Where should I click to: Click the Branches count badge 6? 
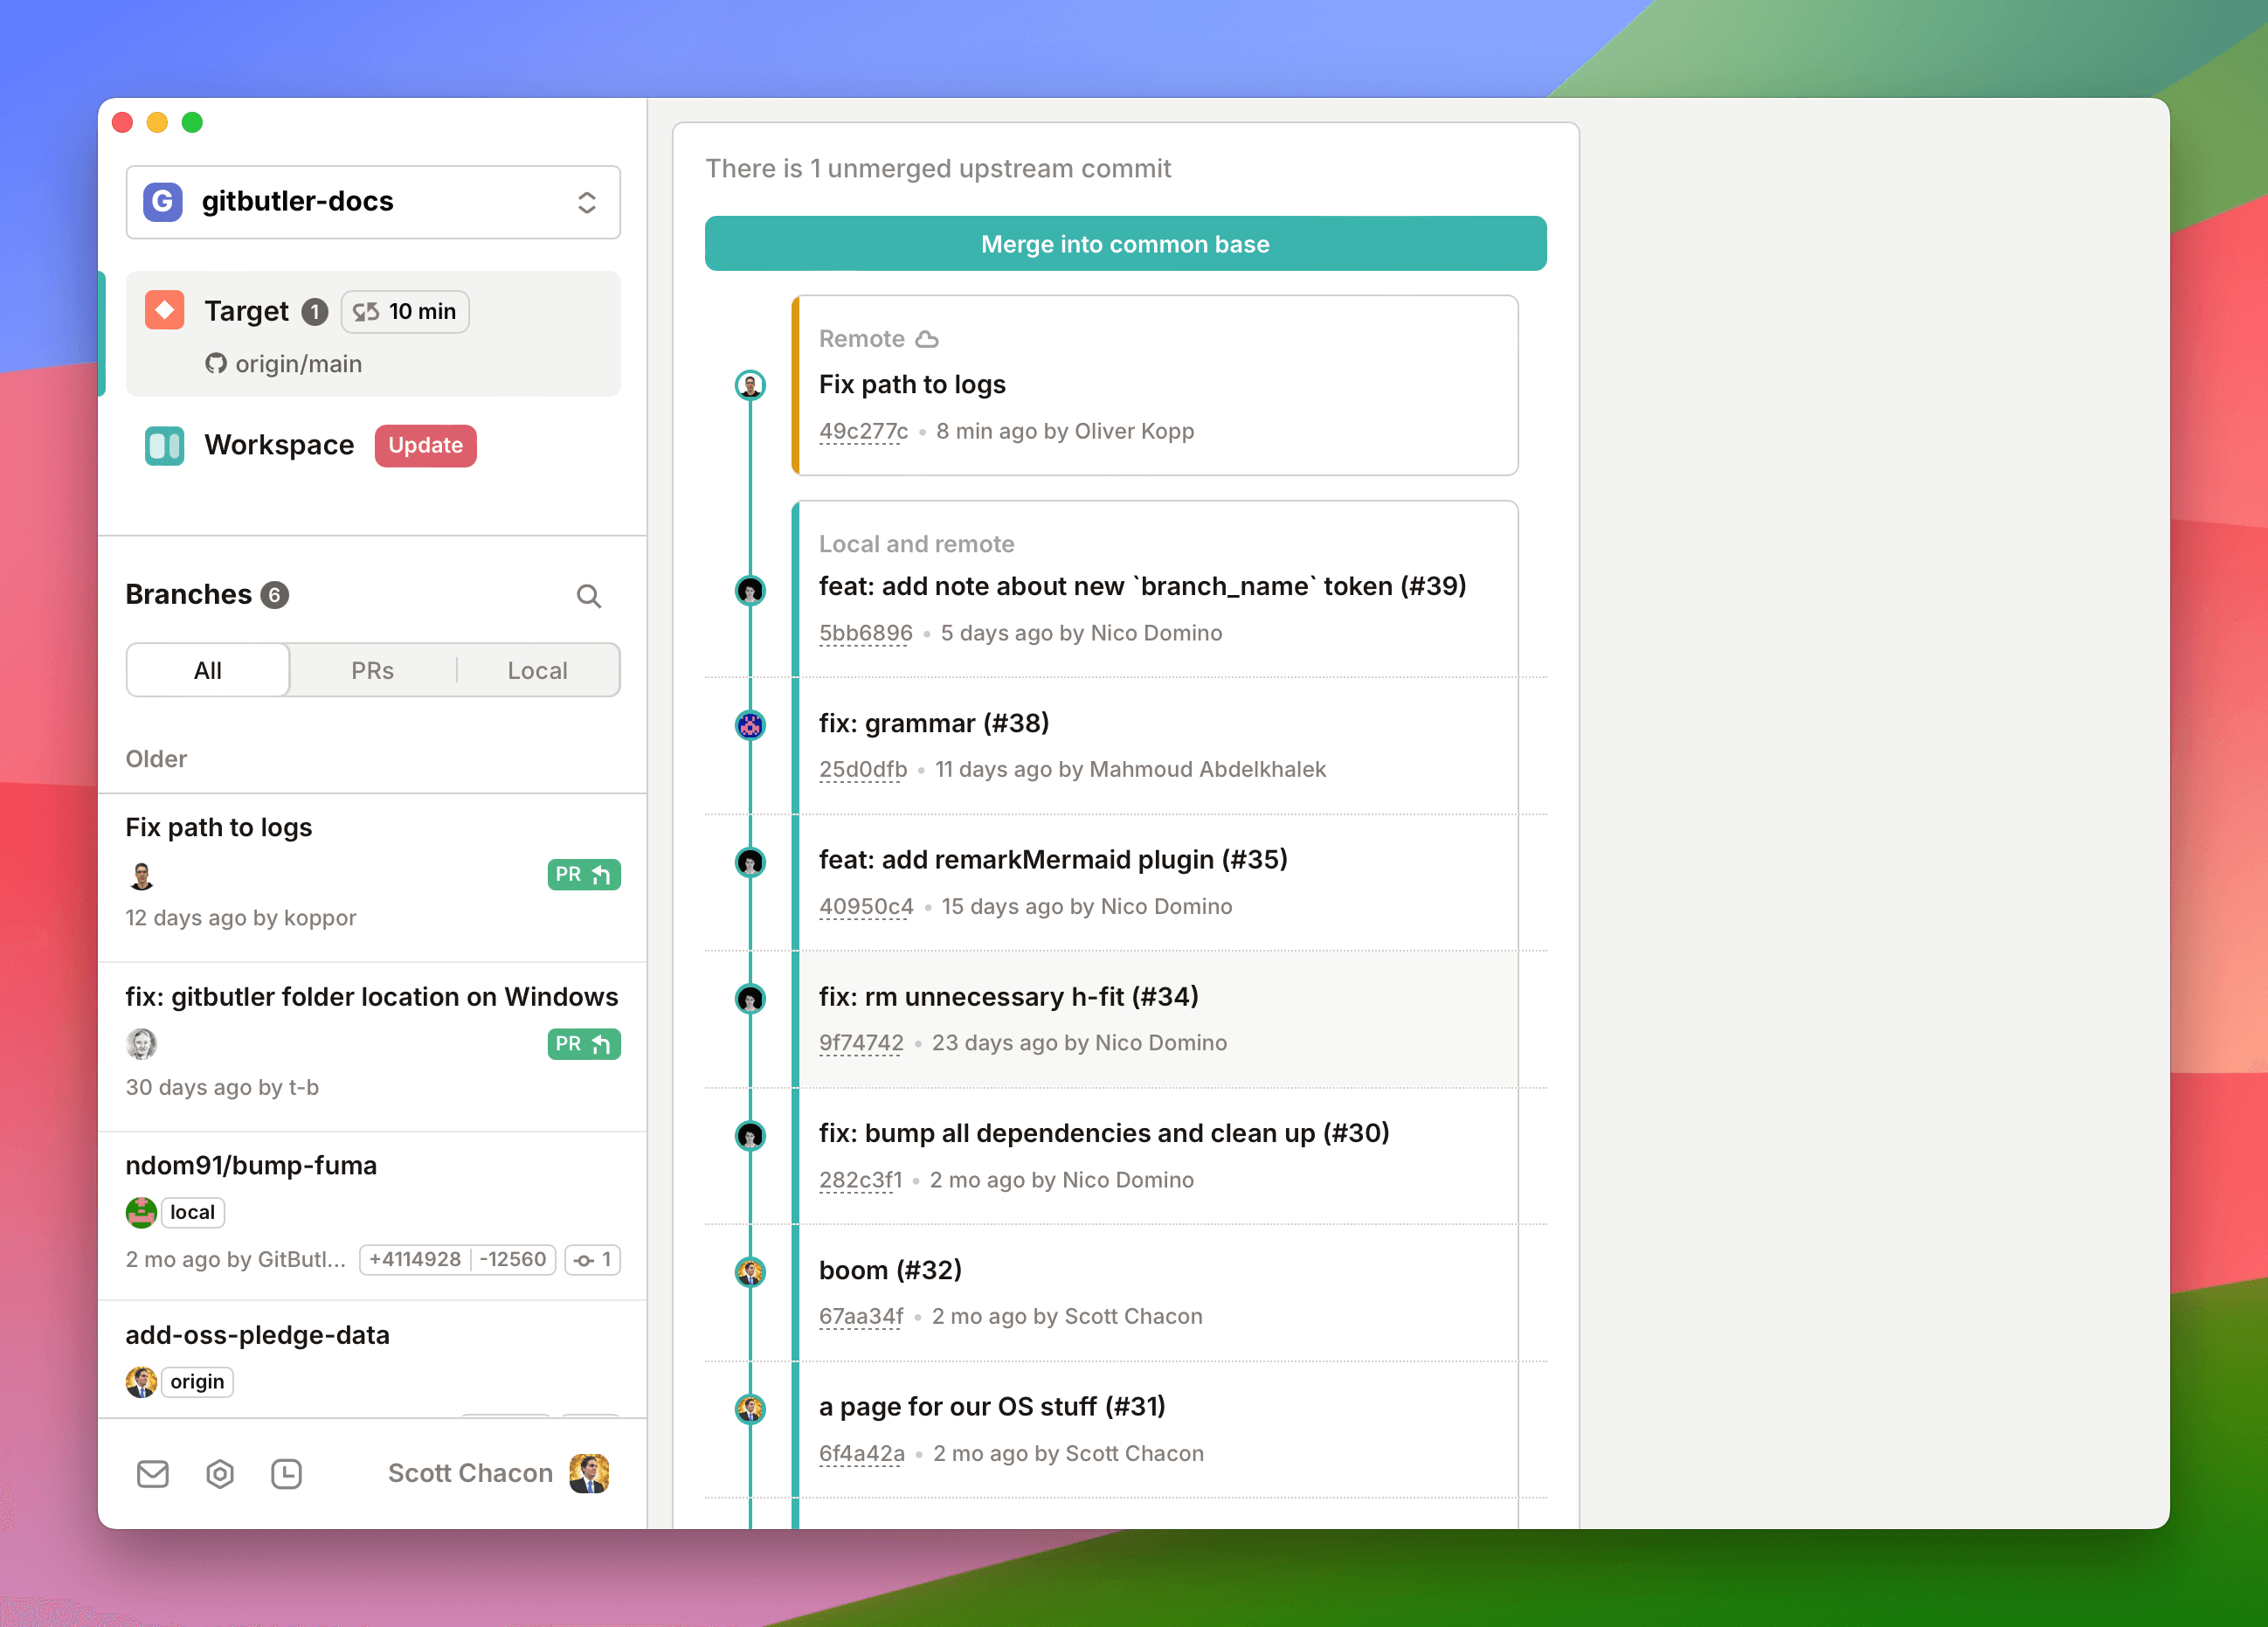pyautogui.click(x=275, y=595)
